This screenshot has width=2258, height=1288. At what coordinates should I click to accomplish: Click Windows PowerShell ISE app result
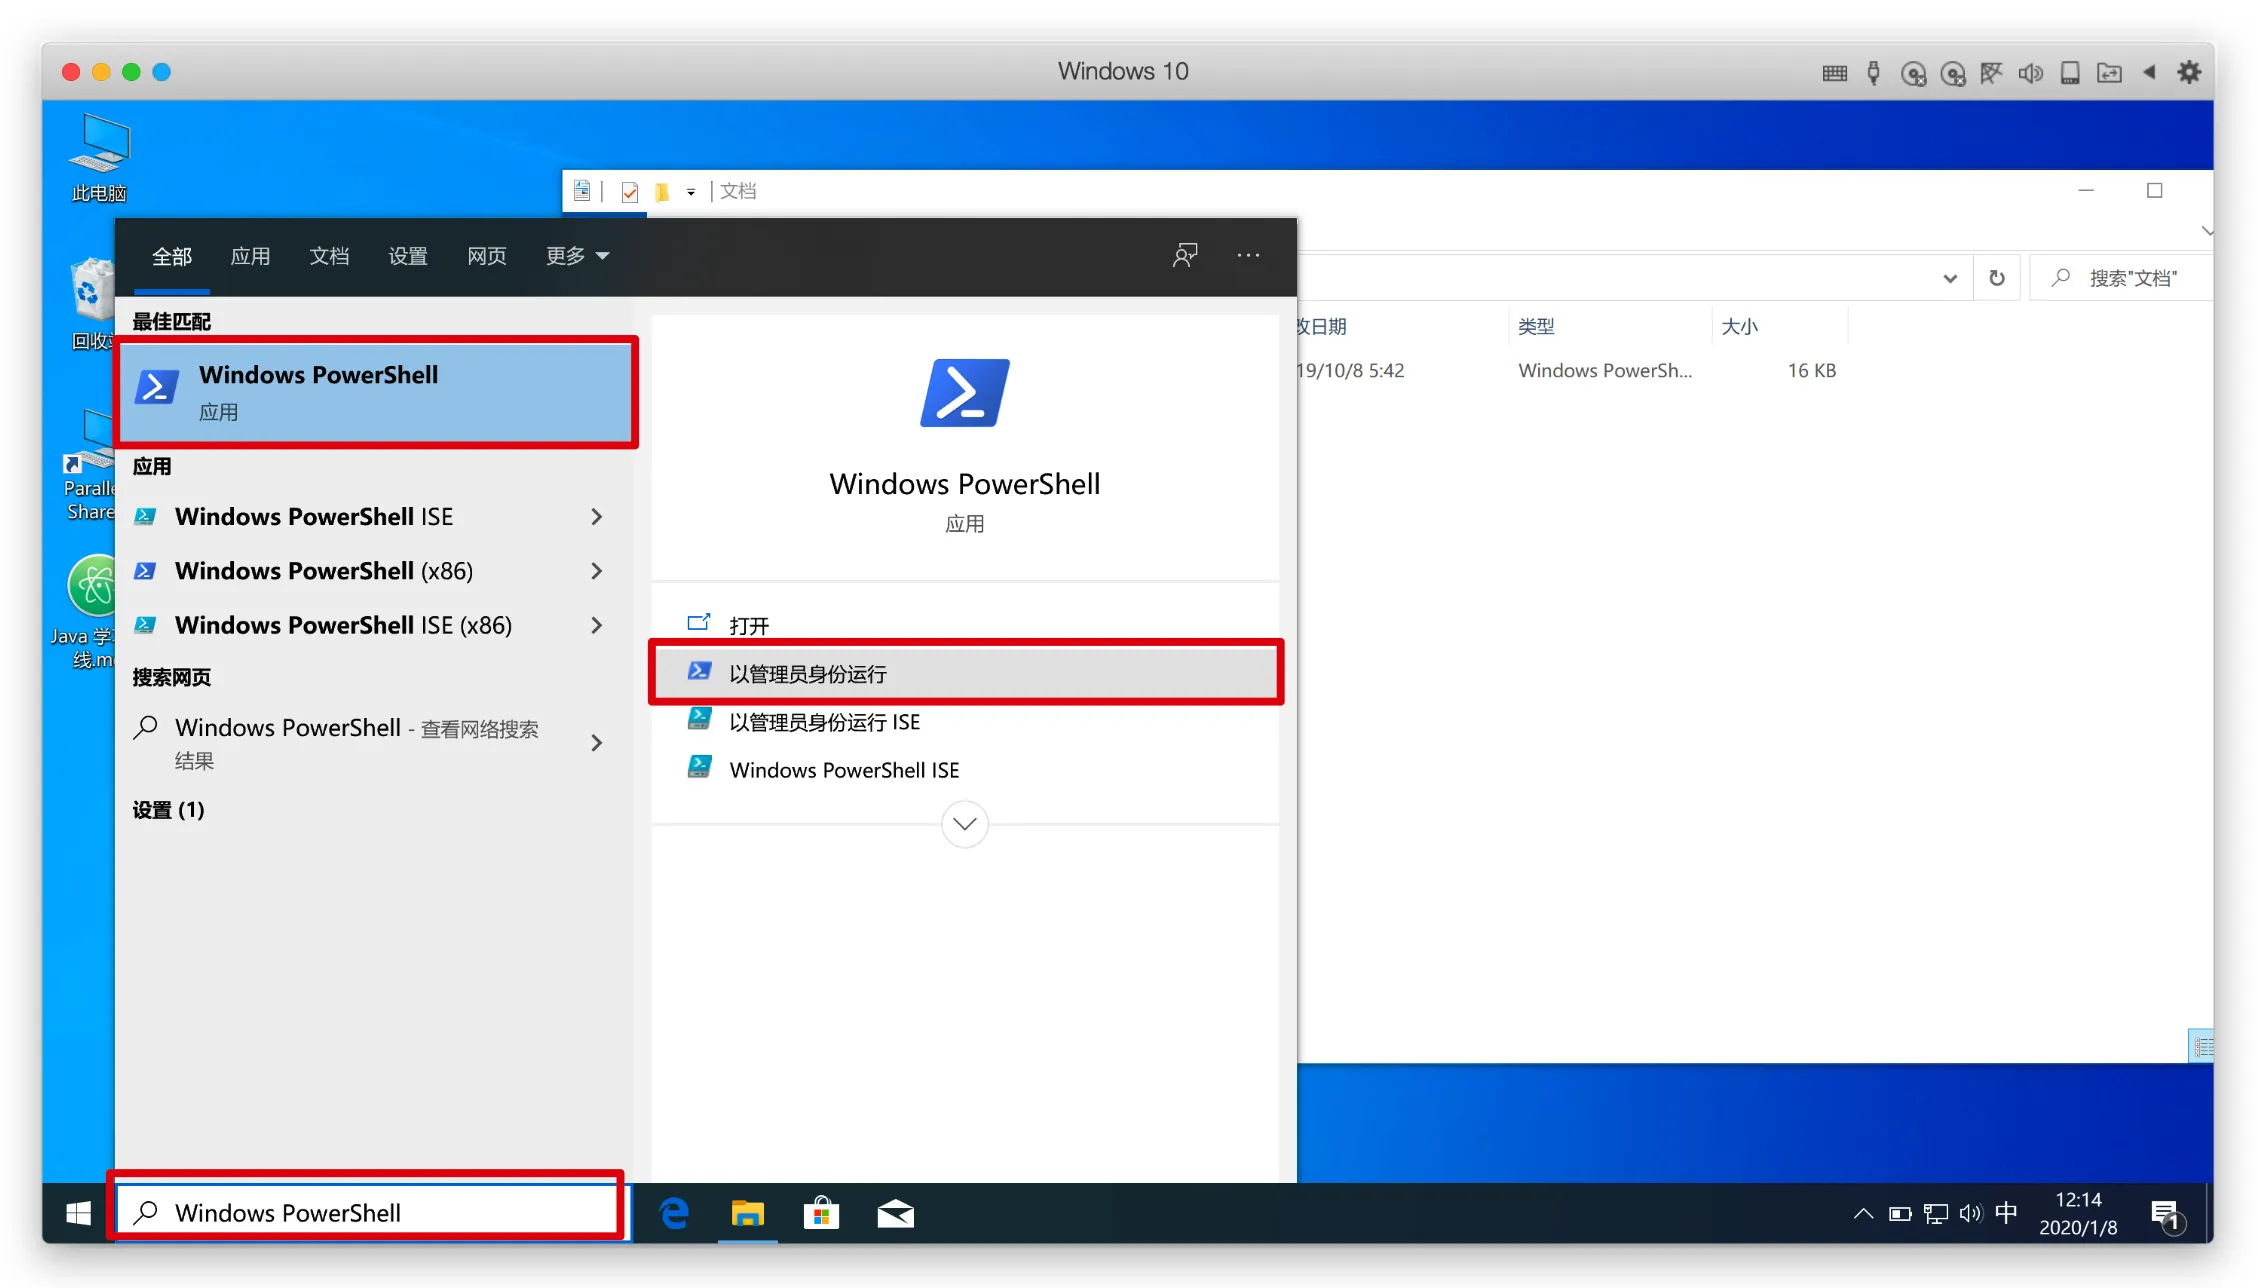coord(314,517)
